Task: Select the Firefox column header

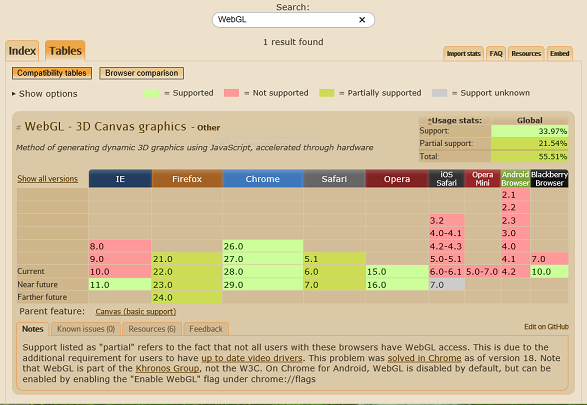Action: click(x=187, y=179)
